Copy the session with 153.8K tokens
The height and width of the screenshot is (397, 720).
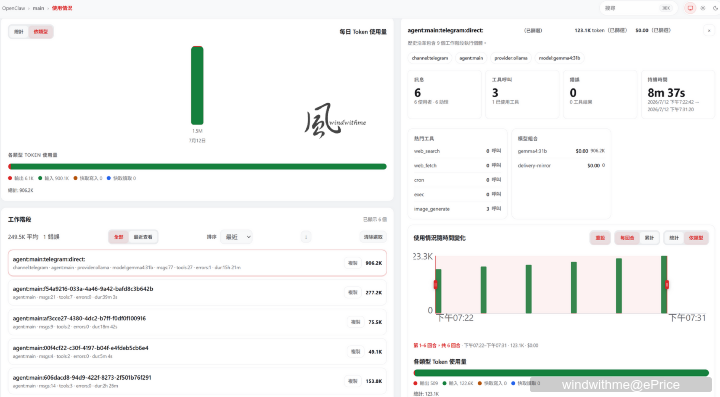point(352,381)
